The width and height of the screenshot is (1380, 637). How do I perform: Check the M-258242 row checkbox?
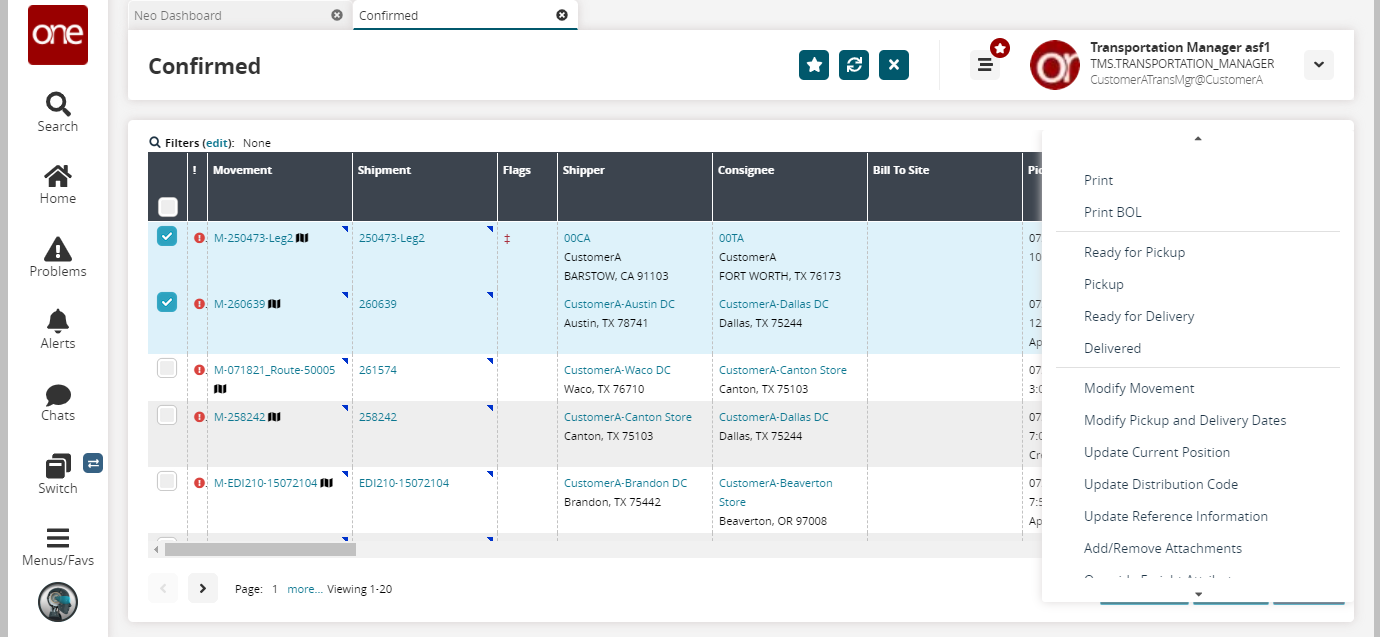click(167, 415)
